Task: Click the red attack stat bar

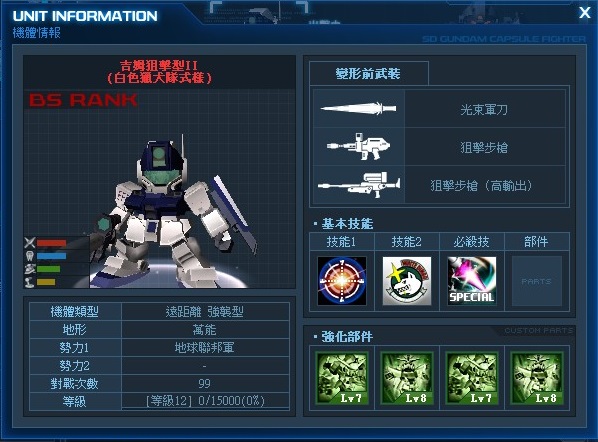Action: (51, 243)
